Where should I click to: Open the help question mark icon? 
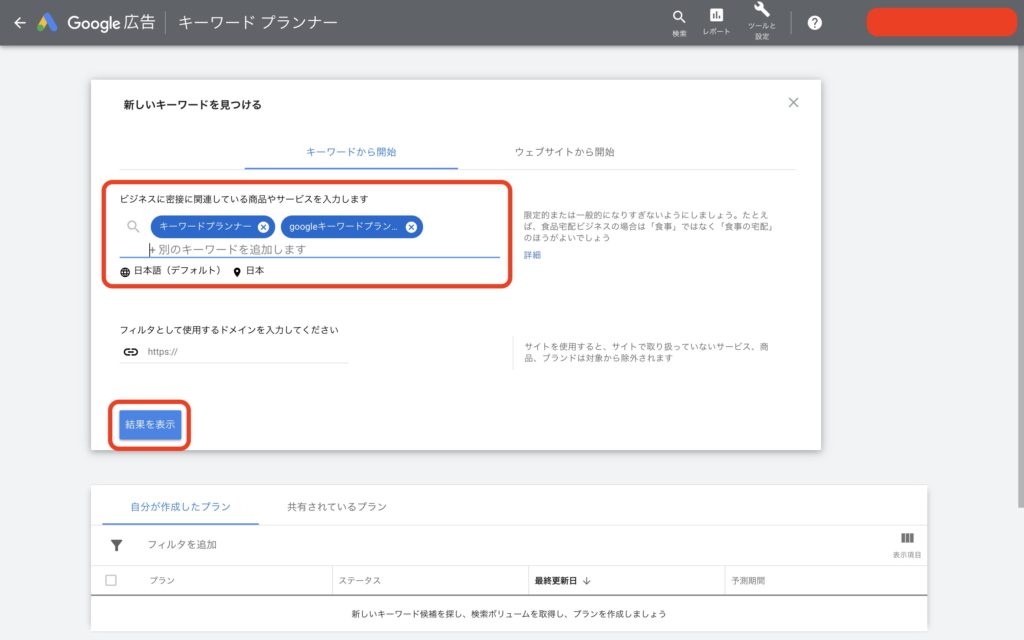pos(814,23)
